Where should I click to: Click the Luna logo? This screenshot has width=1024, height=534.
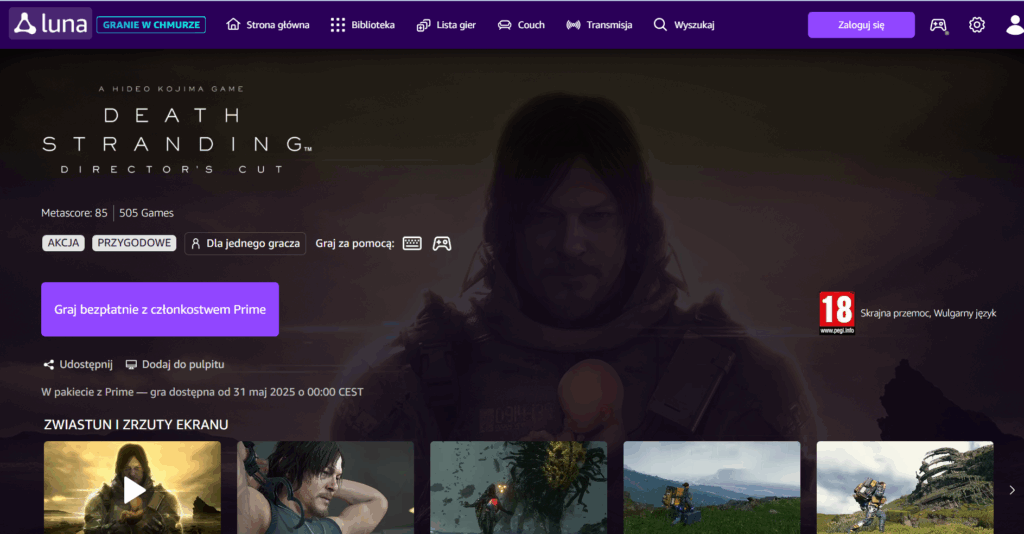(50, 24)
